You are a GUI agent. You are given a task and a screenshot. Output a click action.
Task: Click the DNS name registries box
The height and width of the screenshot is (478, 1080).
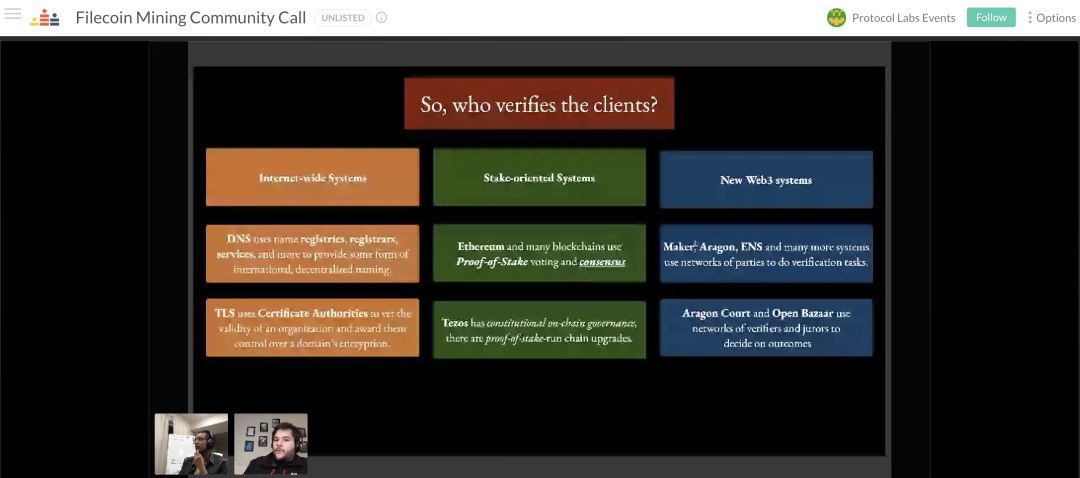click(313, 253)
